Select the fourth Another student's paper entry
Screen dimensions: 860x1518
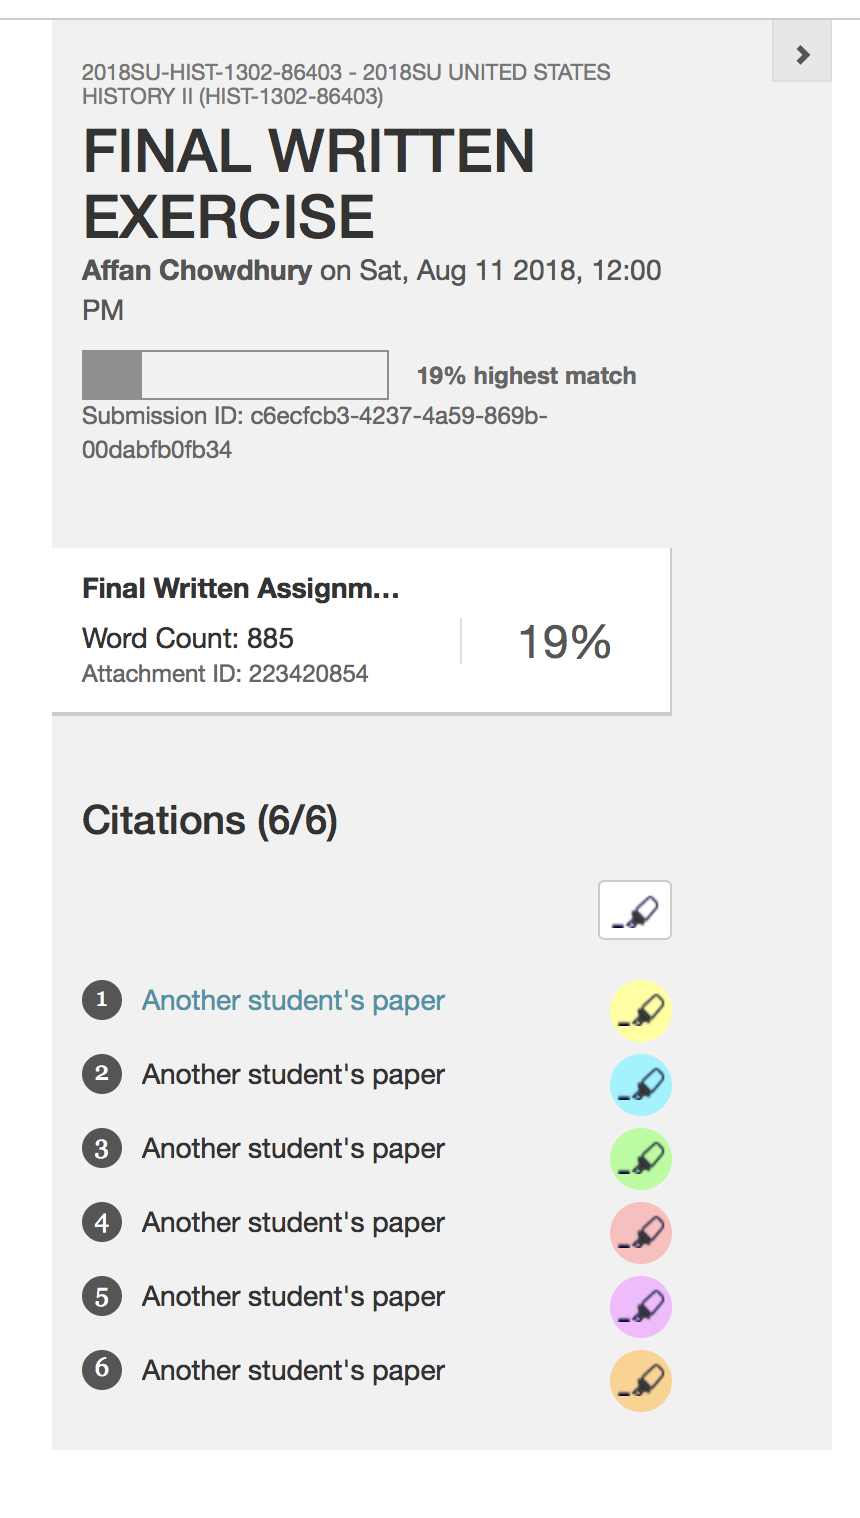pos(293,1222)
